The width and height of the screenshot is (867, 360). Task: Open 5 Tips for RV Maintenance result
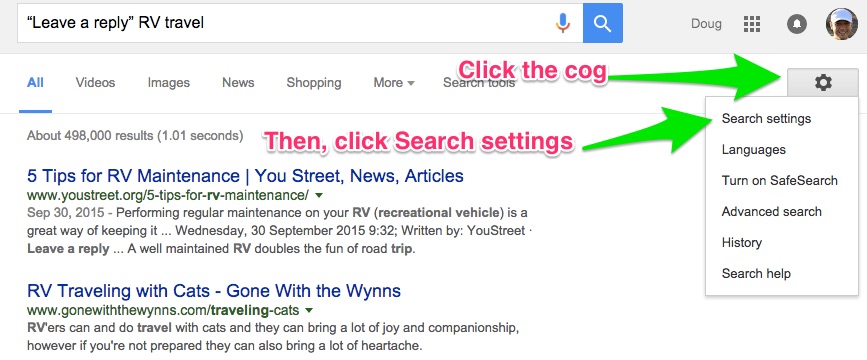coord(245,176)
